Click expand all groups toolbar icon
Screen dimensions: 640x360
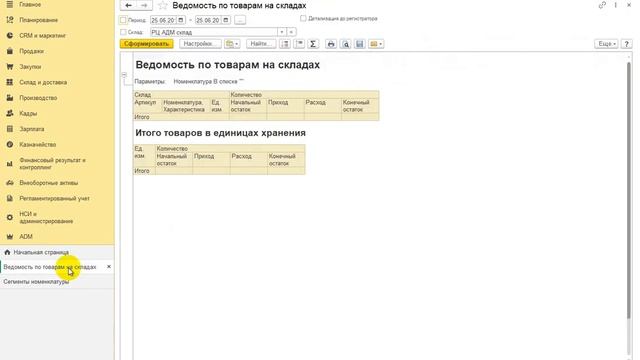285,44
